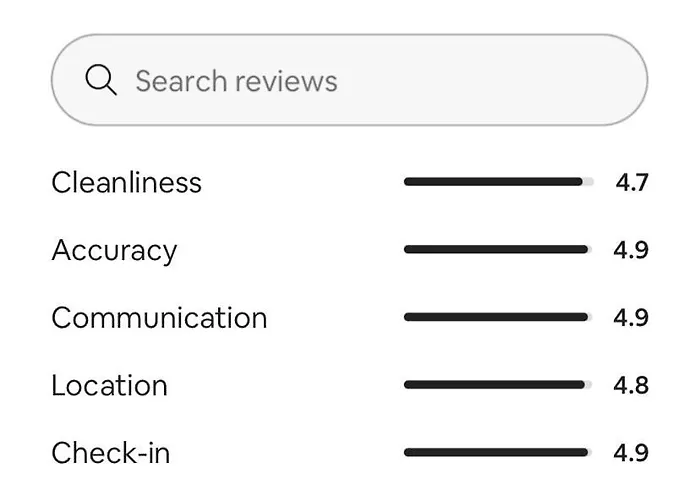This screenshot has height=500, width=700.
Task: Click the 4.9 Check-in score value
Action: (631, 453)
